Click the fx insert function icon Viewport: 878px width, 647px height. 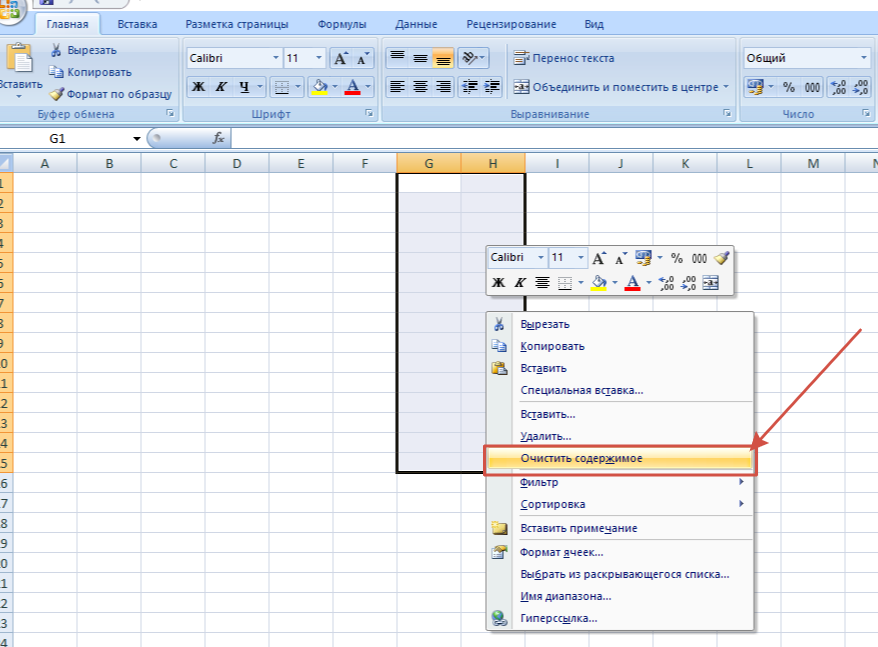coord(219,138)
